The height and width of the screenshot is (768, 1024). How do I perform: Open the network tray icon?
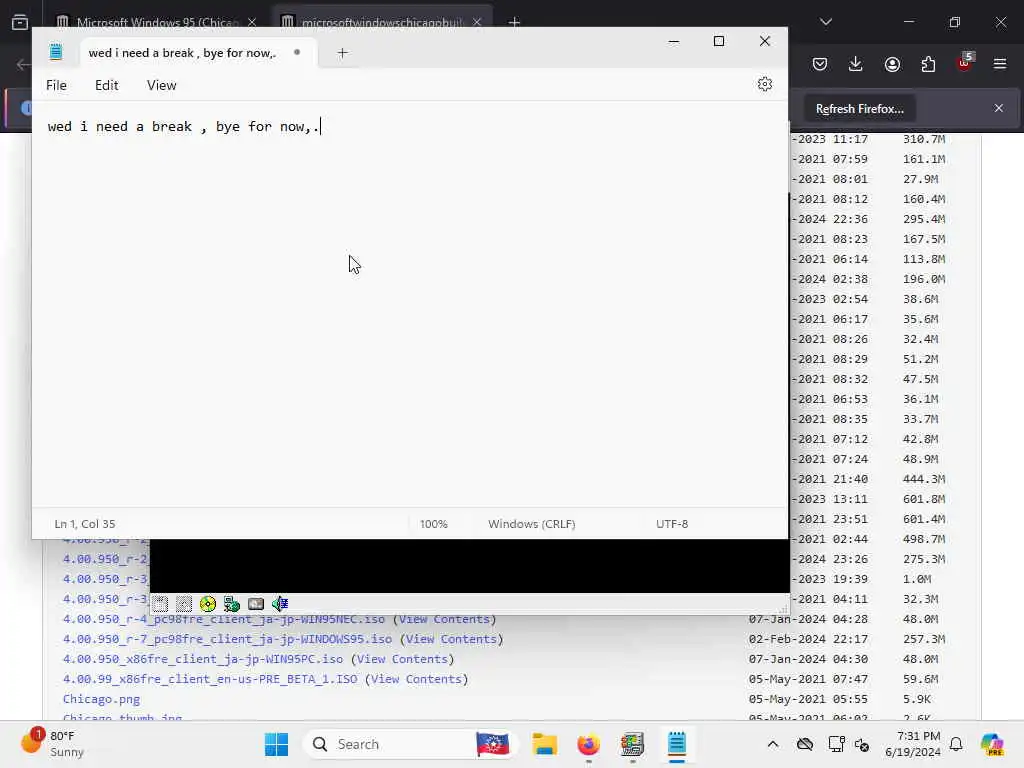(836, 744)
